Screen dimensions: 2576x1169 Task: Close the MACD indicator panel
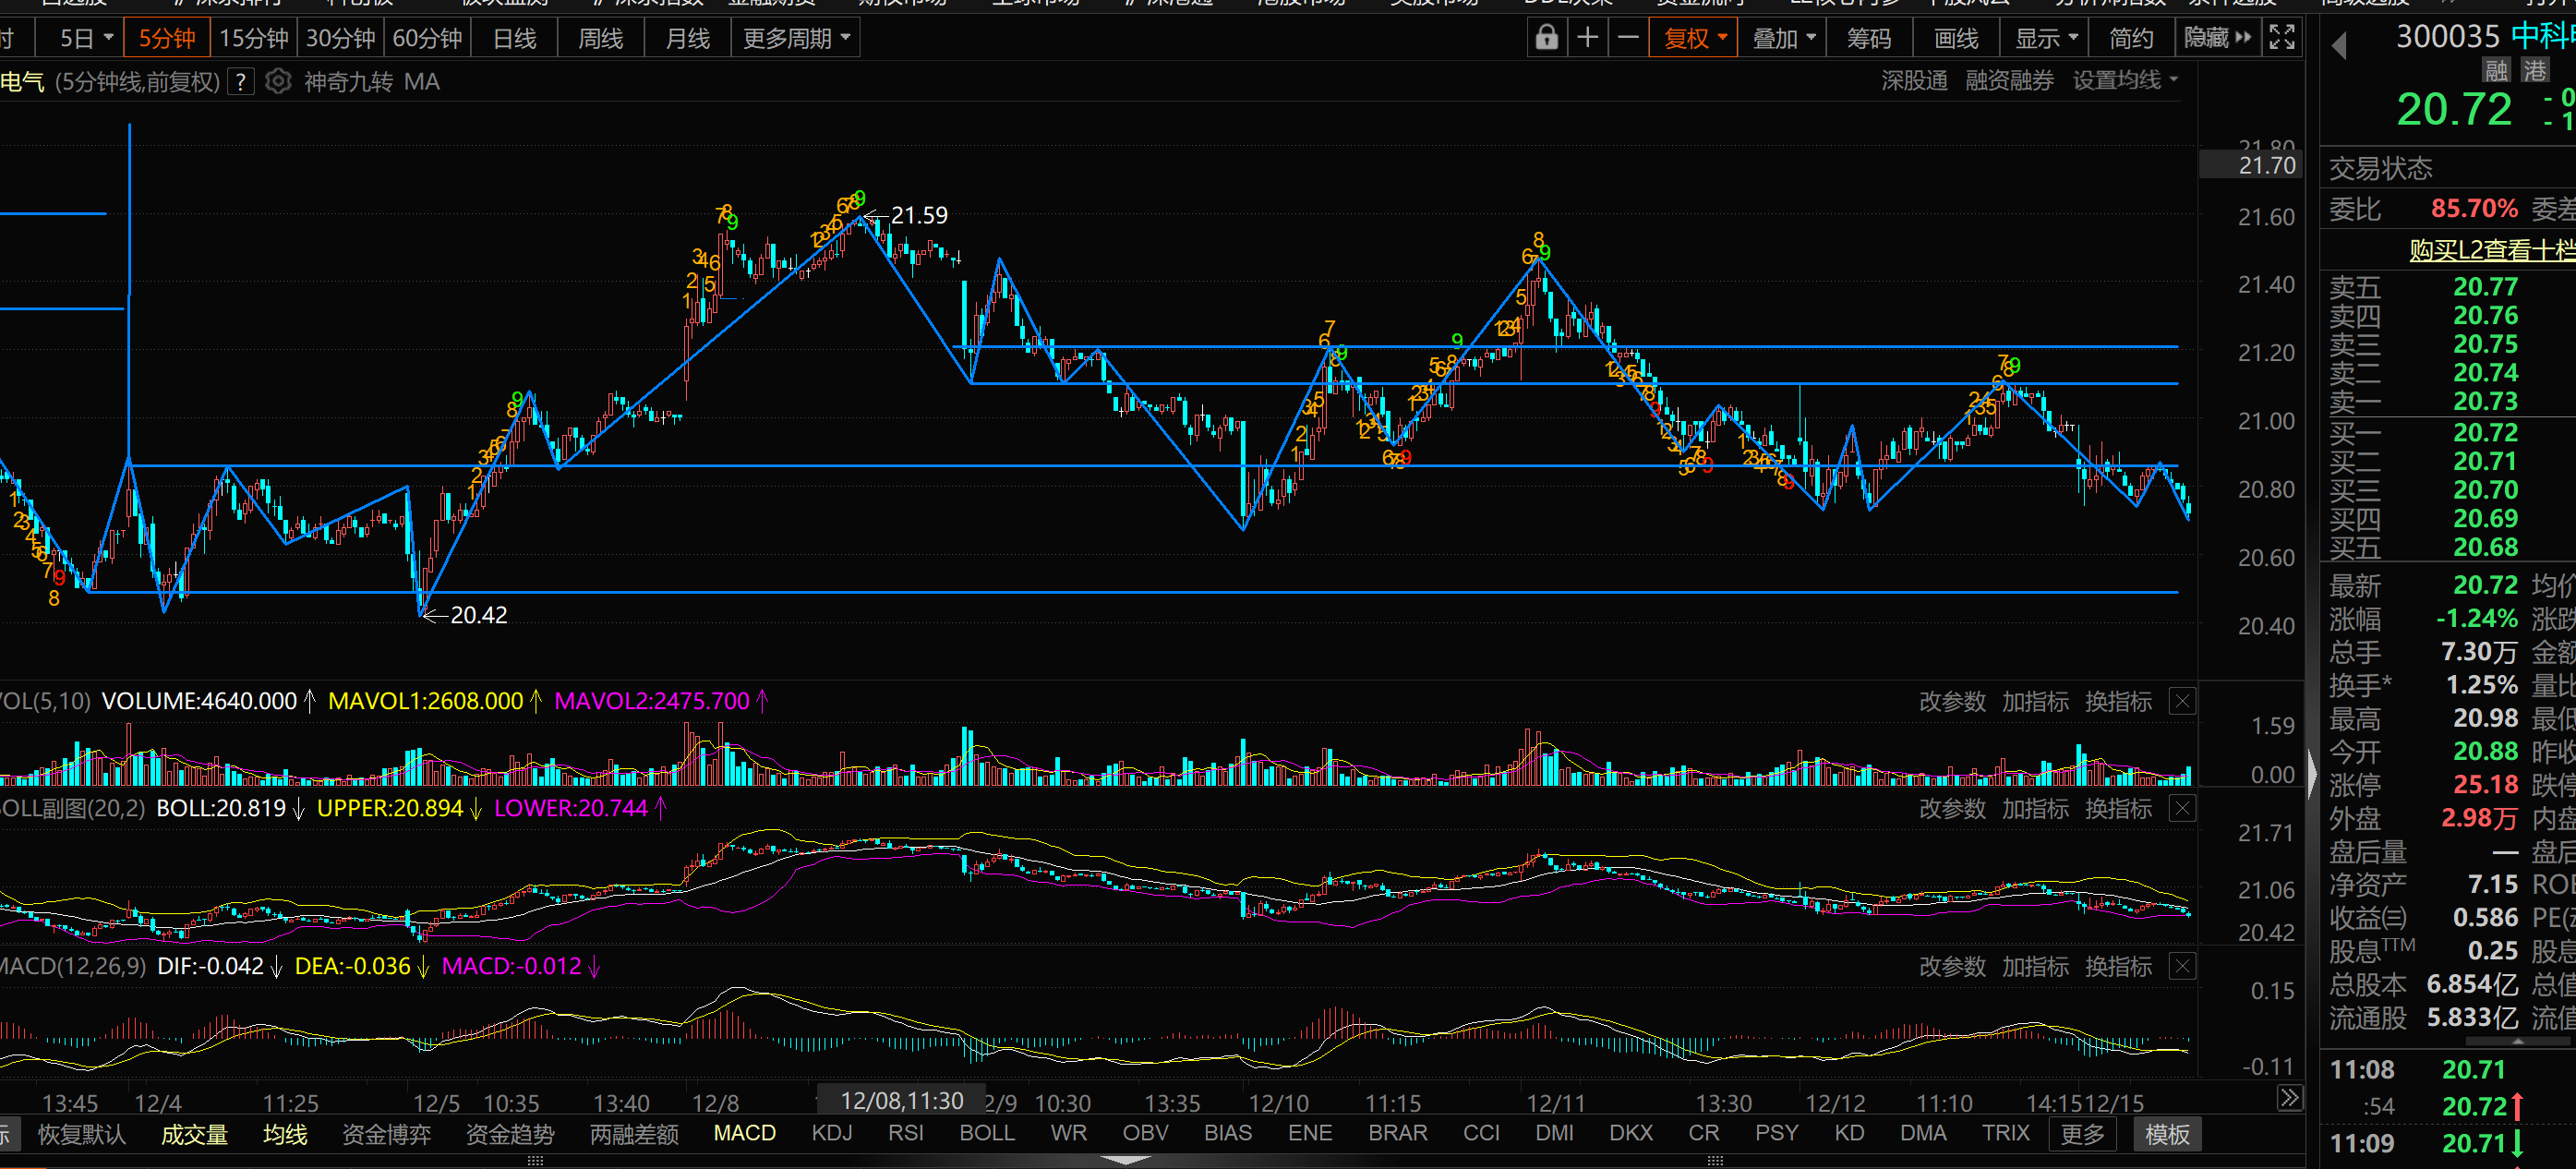click(2182, 966)
